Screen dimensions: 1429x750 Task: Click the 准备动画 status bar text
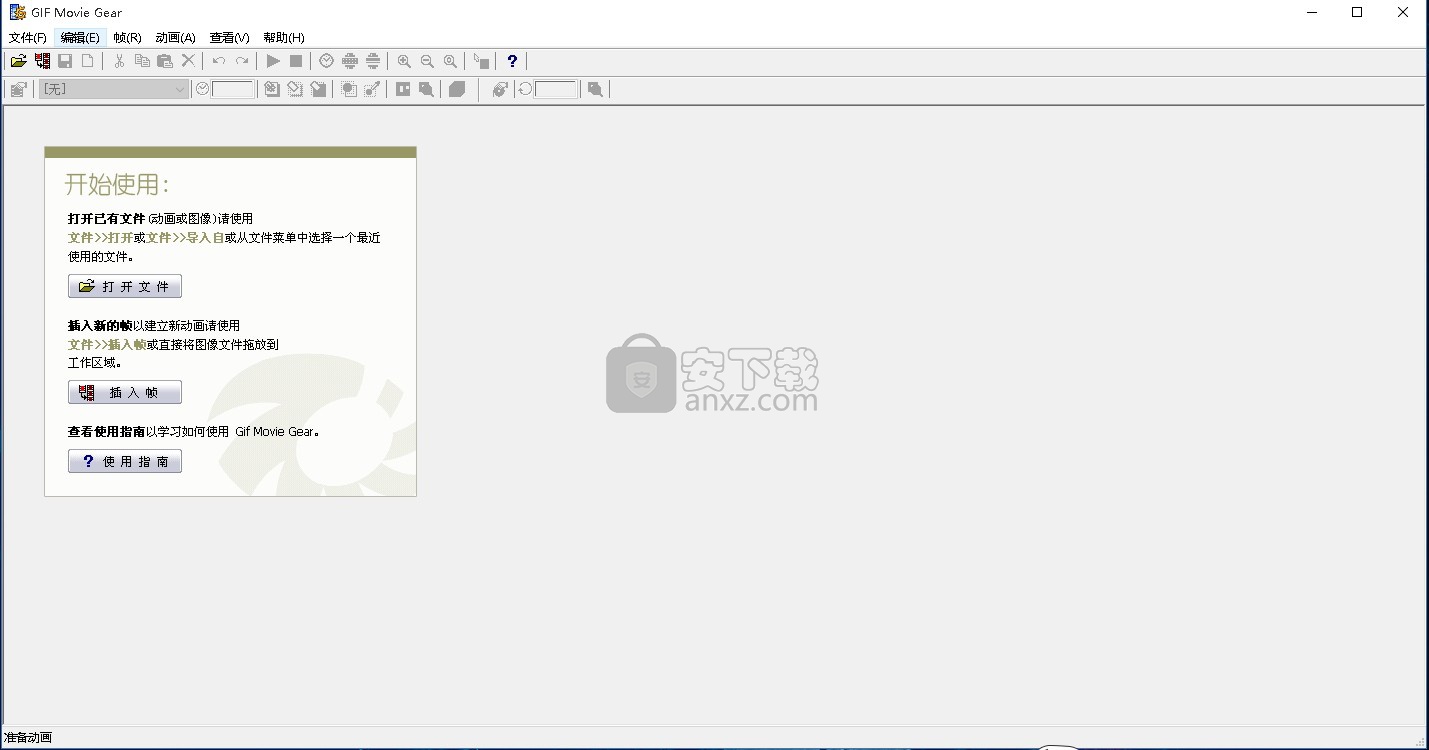28,738
